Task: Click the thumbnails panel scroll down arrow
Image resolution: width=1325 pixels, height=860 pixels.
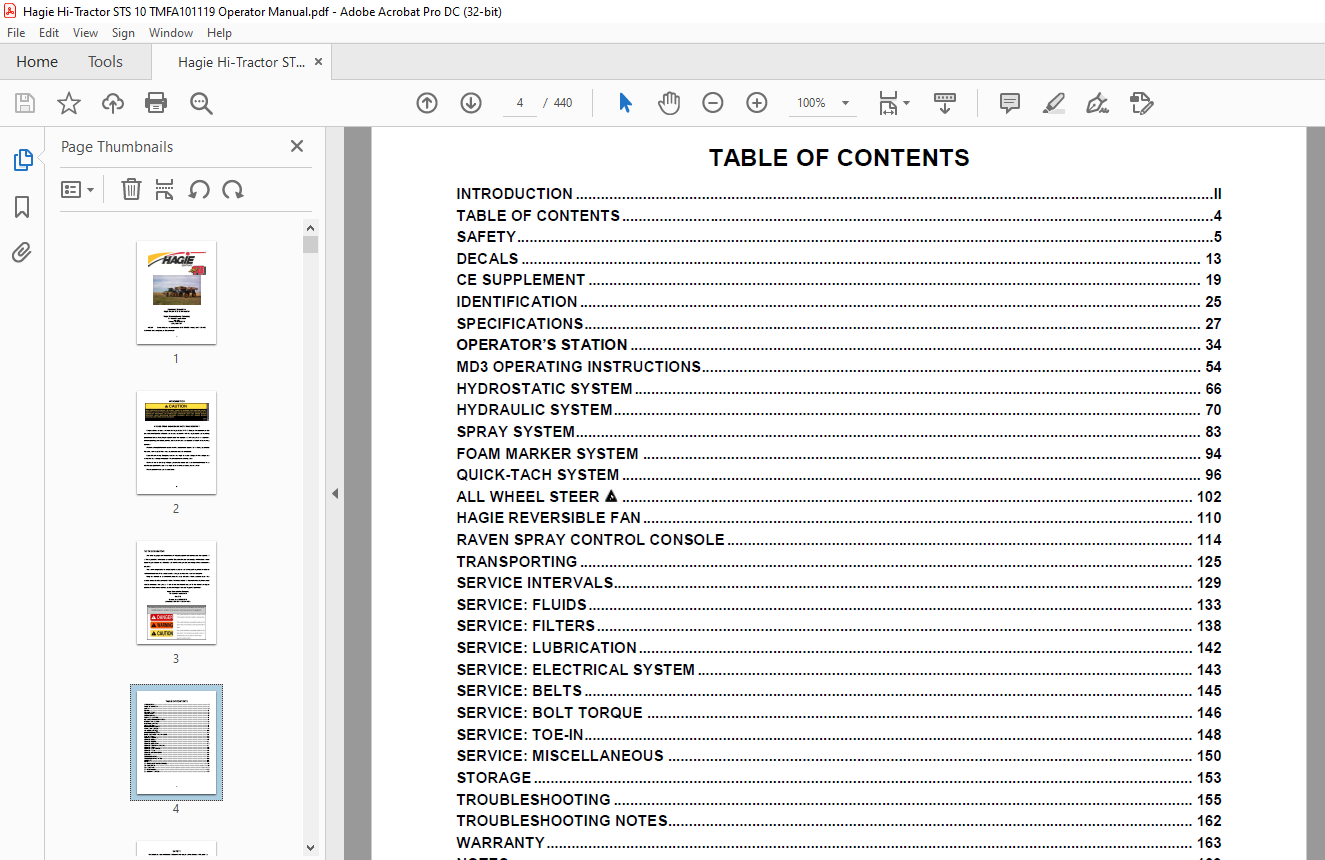Action: (310, 848)
